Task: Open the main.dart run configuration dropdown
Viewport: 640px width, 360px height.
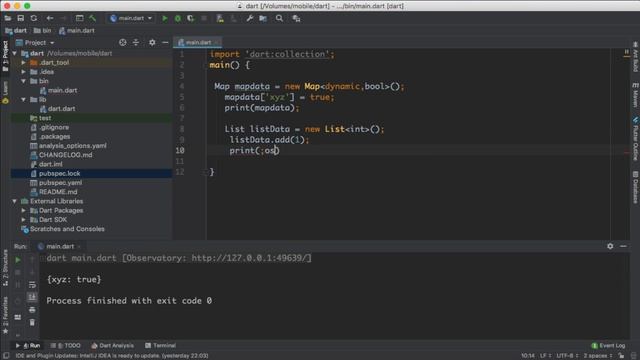Action: click(x=131, y=18)
